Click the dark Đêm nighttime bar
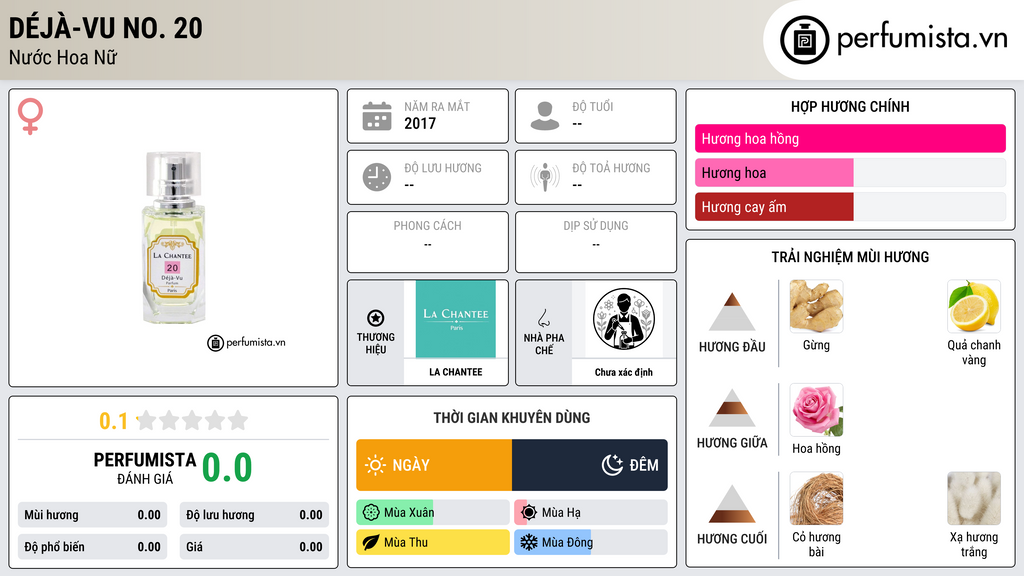Image resolution: width=1024 pixels, height=576 pixels. pos(590,465)
